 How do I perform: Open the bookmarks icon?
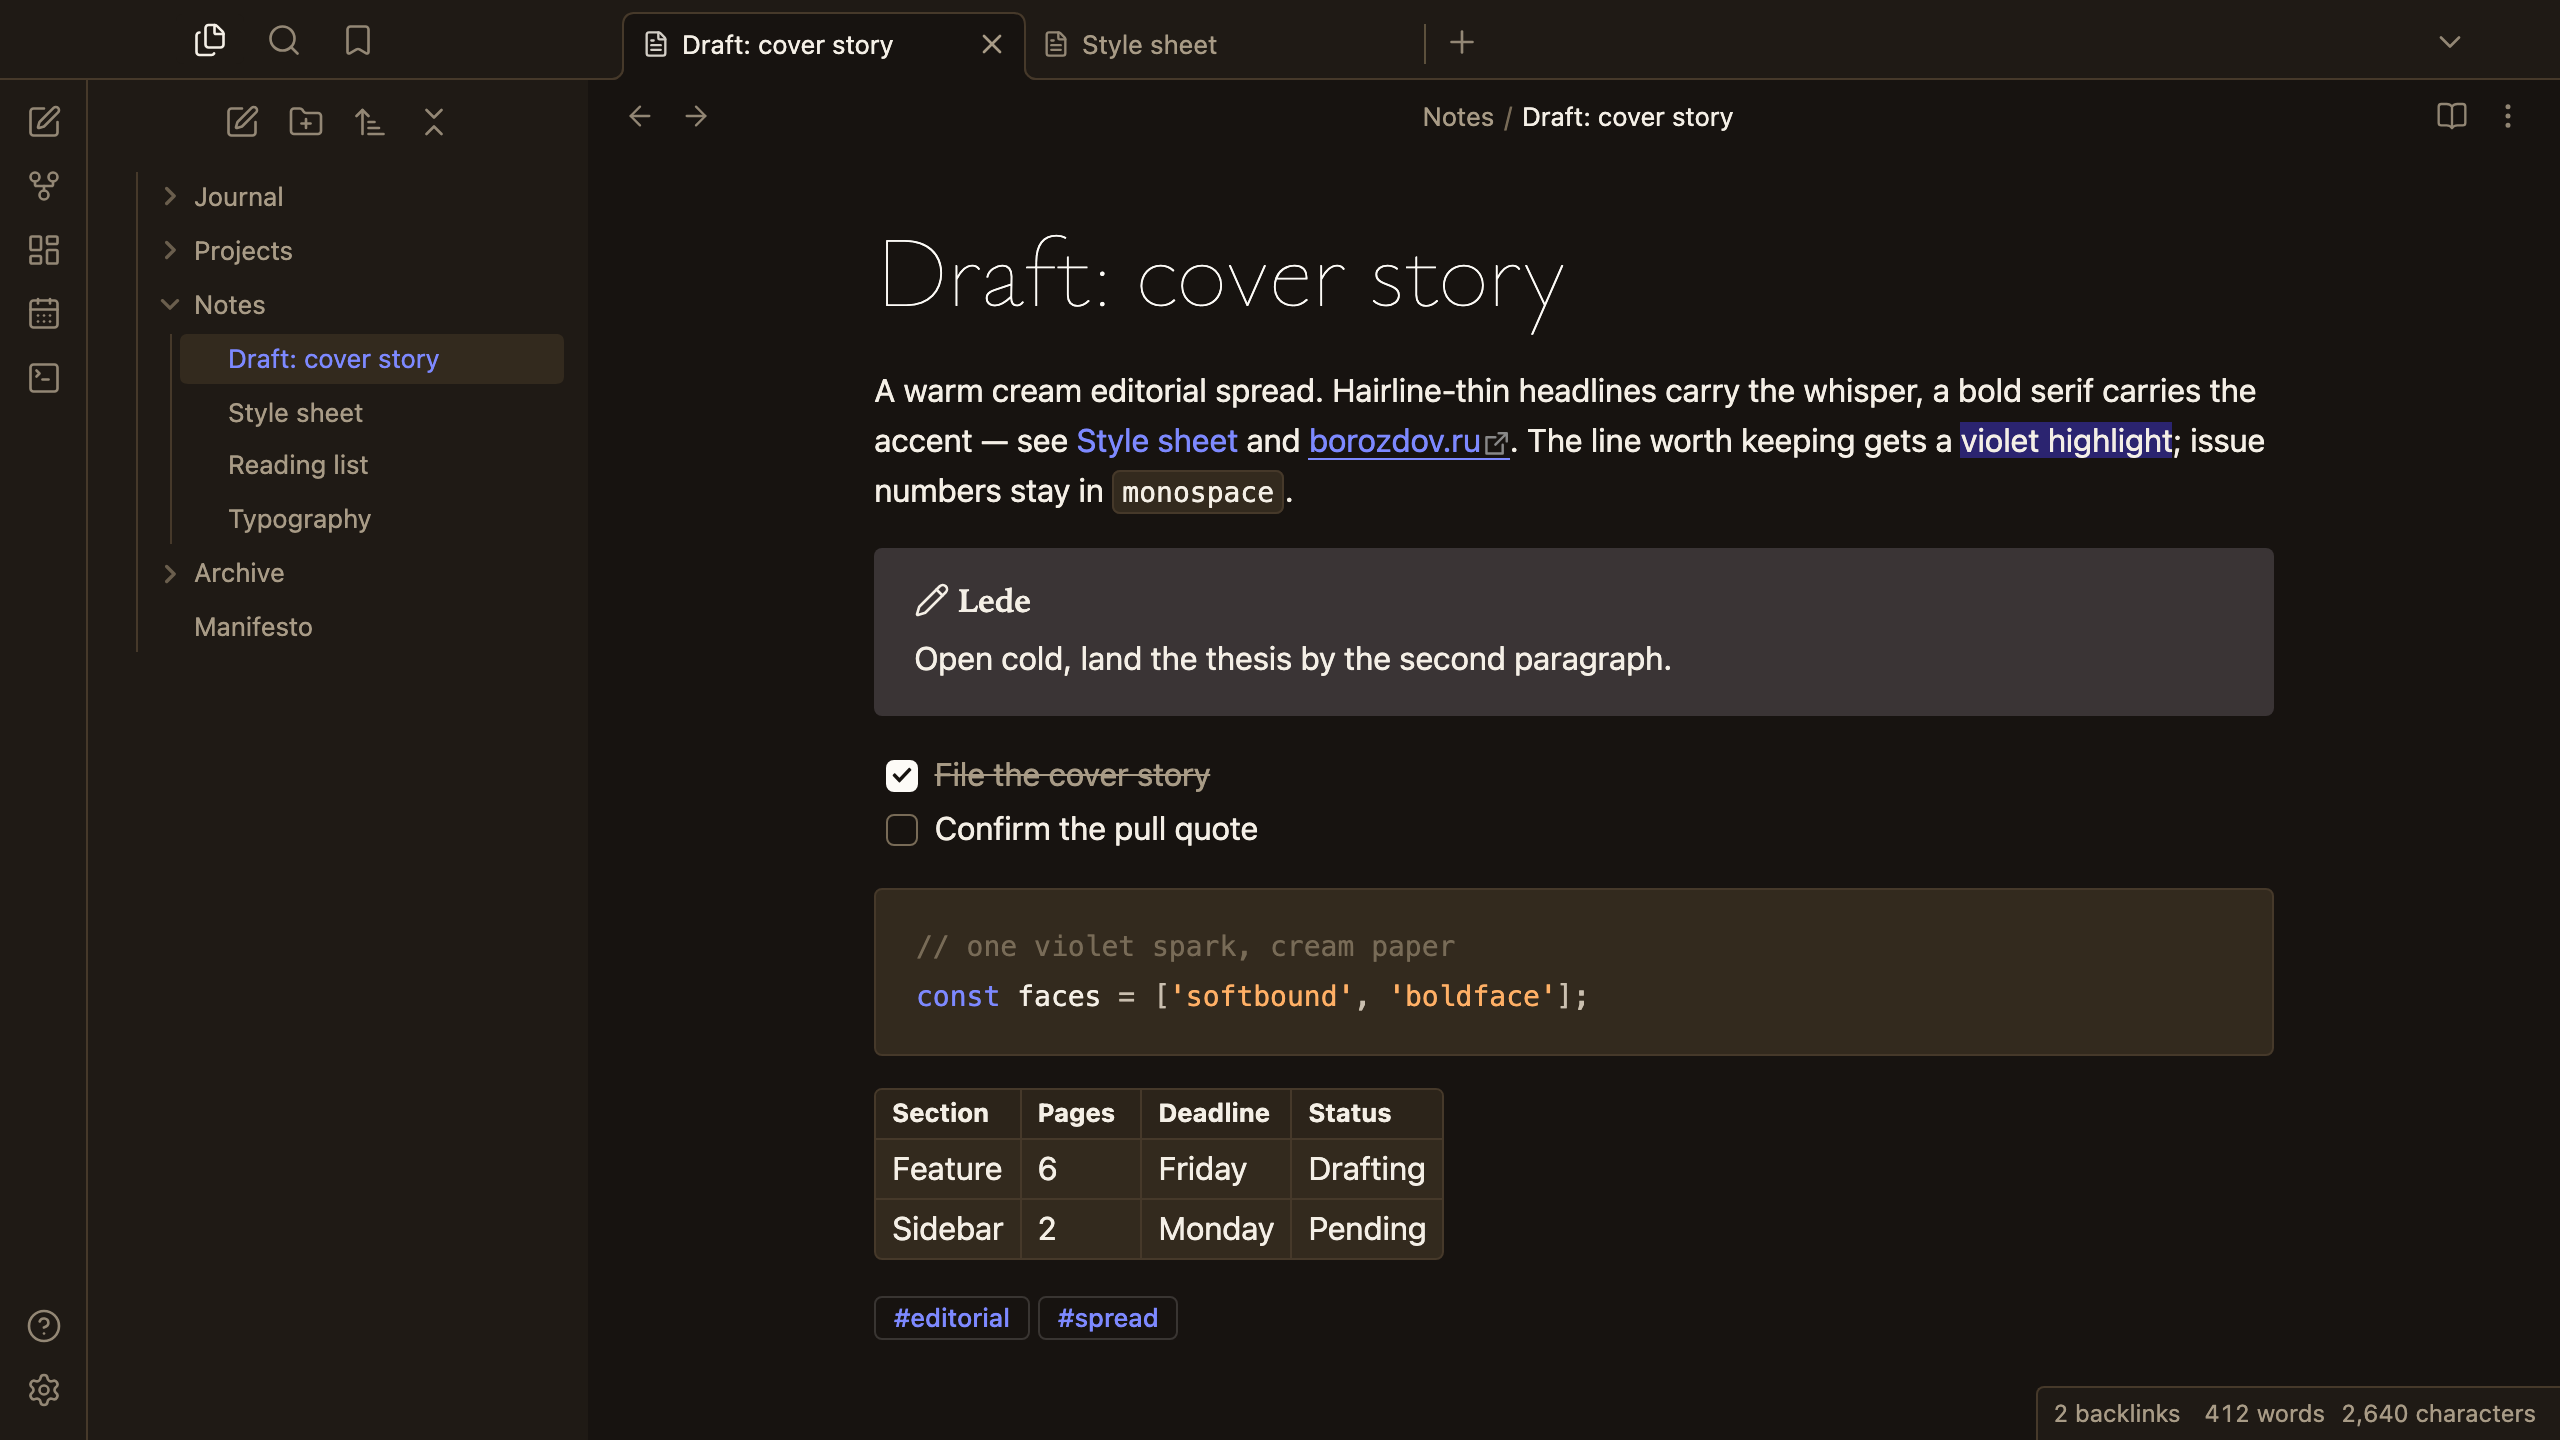point(358,41)
